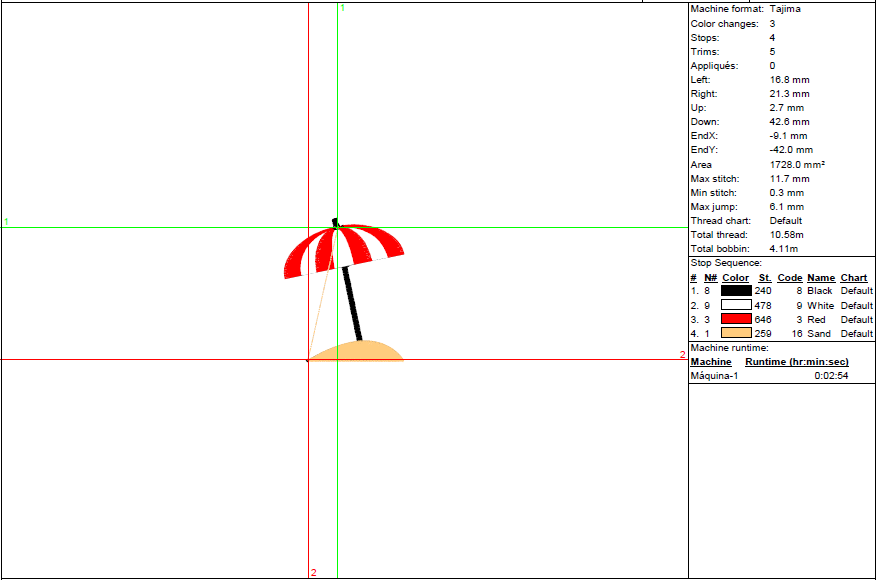Click the 'Runtime (hr:min:sec)' header
Image resolution: width=876 pixels, height=580 pixels.
pyautogui.click(x=797, y=362)
